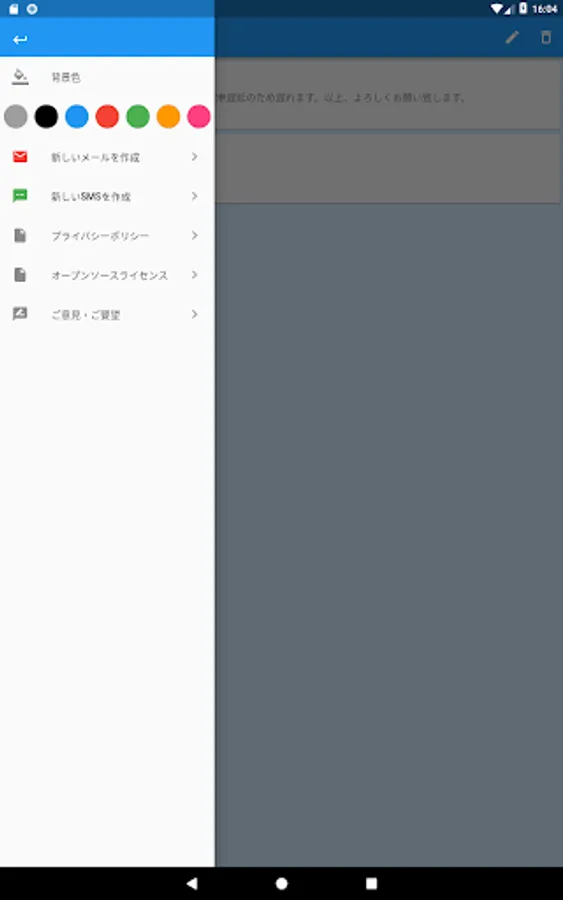Expand chevron beside 新しいメールを作成
The width and height of the screenshot is (563, 900).
point(195,157)
